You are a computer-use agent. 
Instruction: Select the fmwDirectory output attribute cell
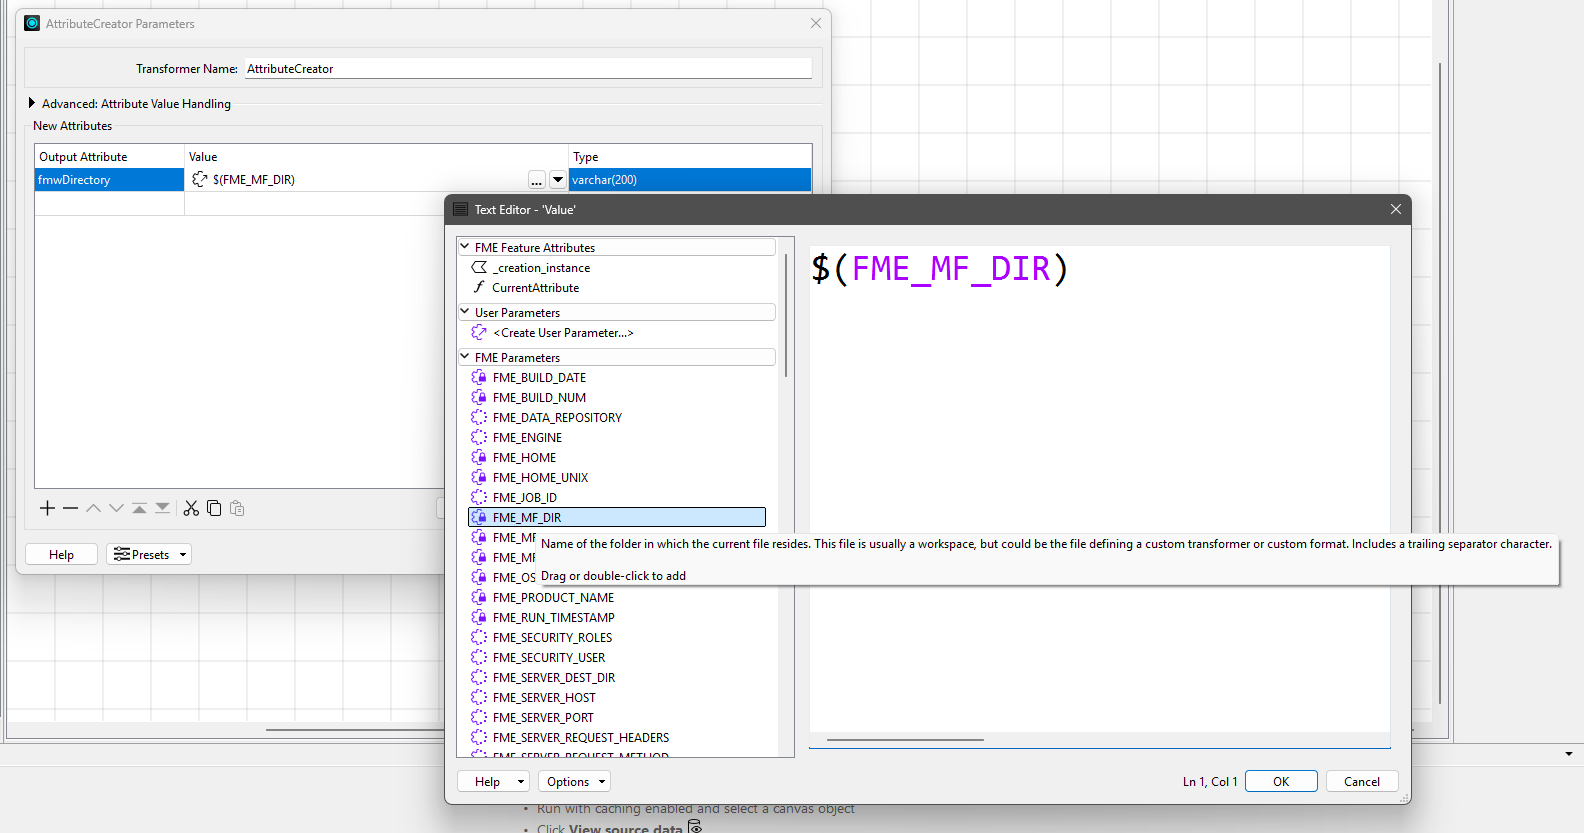pos(109,180)
